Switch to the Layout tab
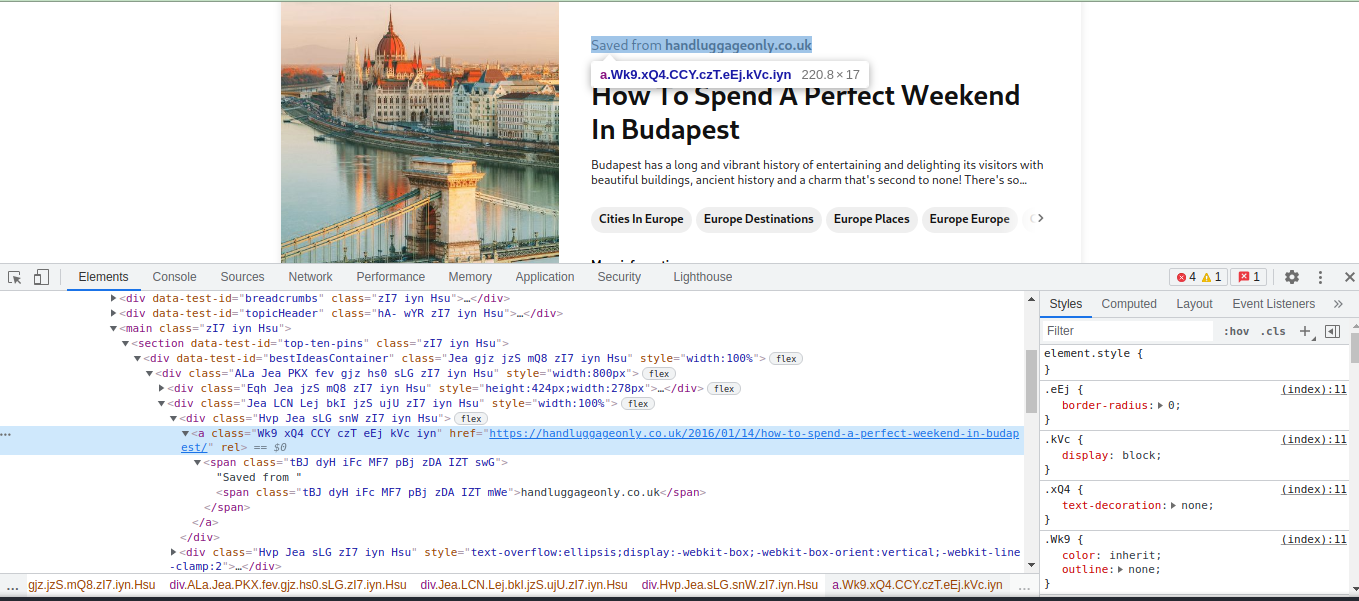This screenshot has height=601, width=1359. (x=1194, y=304)
